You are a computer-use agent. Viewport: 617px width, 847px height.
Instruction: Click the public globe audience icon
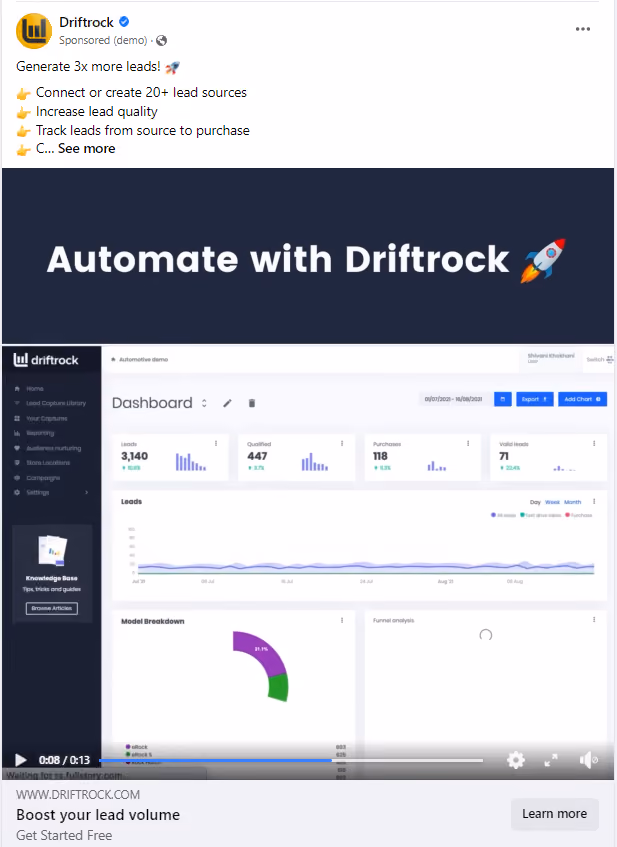point(162,41)
